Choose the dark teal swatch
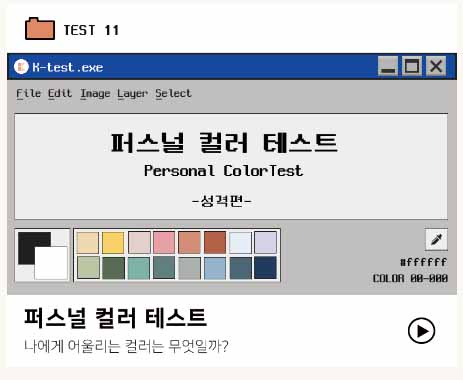This screenshot has height=380, width=463. (164, 268)
